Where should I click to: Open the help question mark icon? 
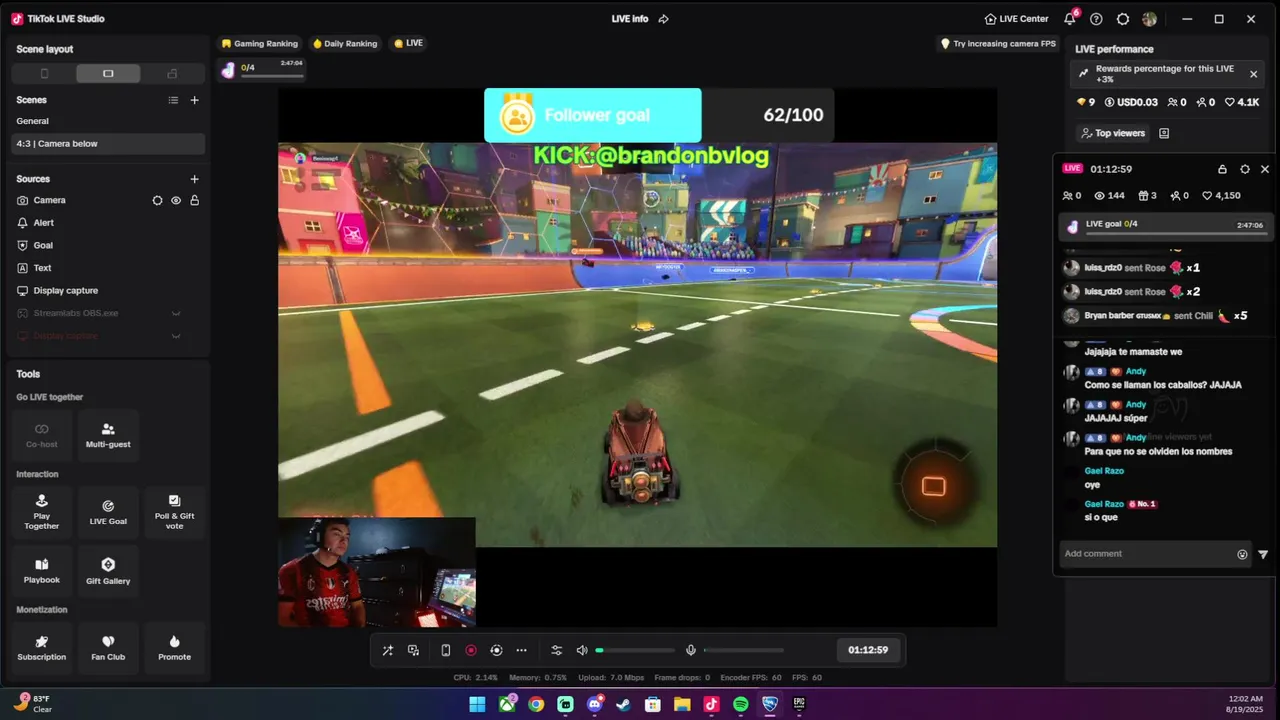(1096, 19)
